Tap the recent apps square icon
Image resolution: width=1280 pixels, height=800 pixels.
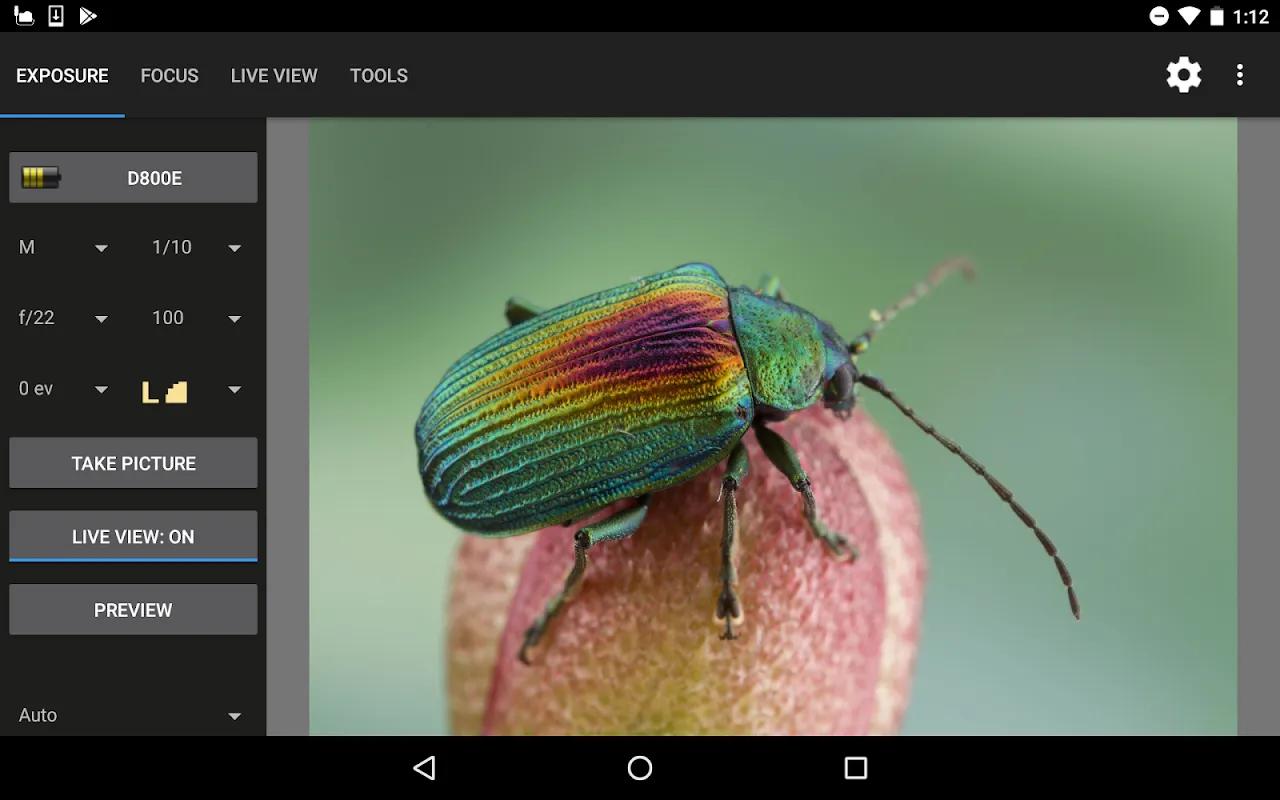(856, 768)
